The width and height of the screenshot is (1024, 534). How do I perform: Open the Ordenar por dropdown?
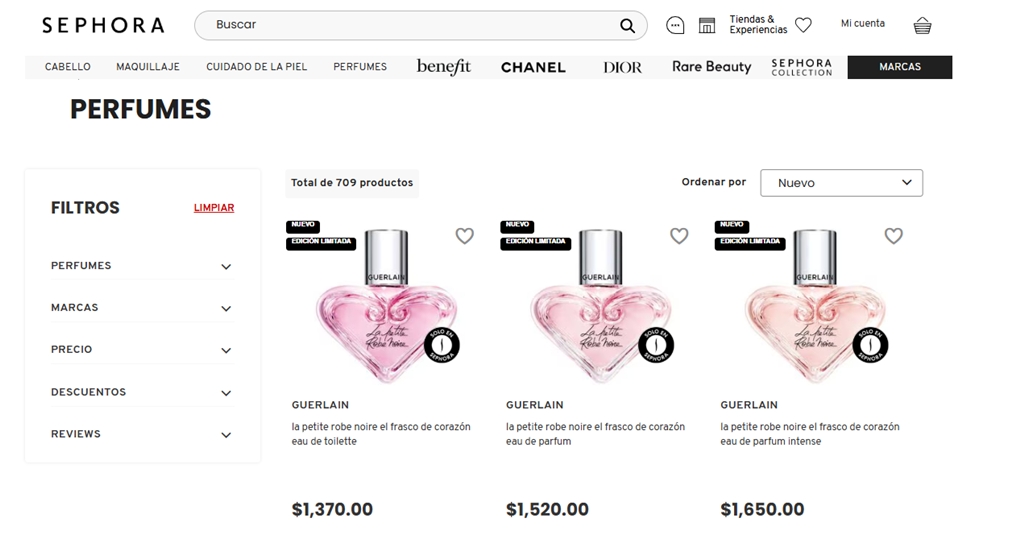(x=841, y=183)
